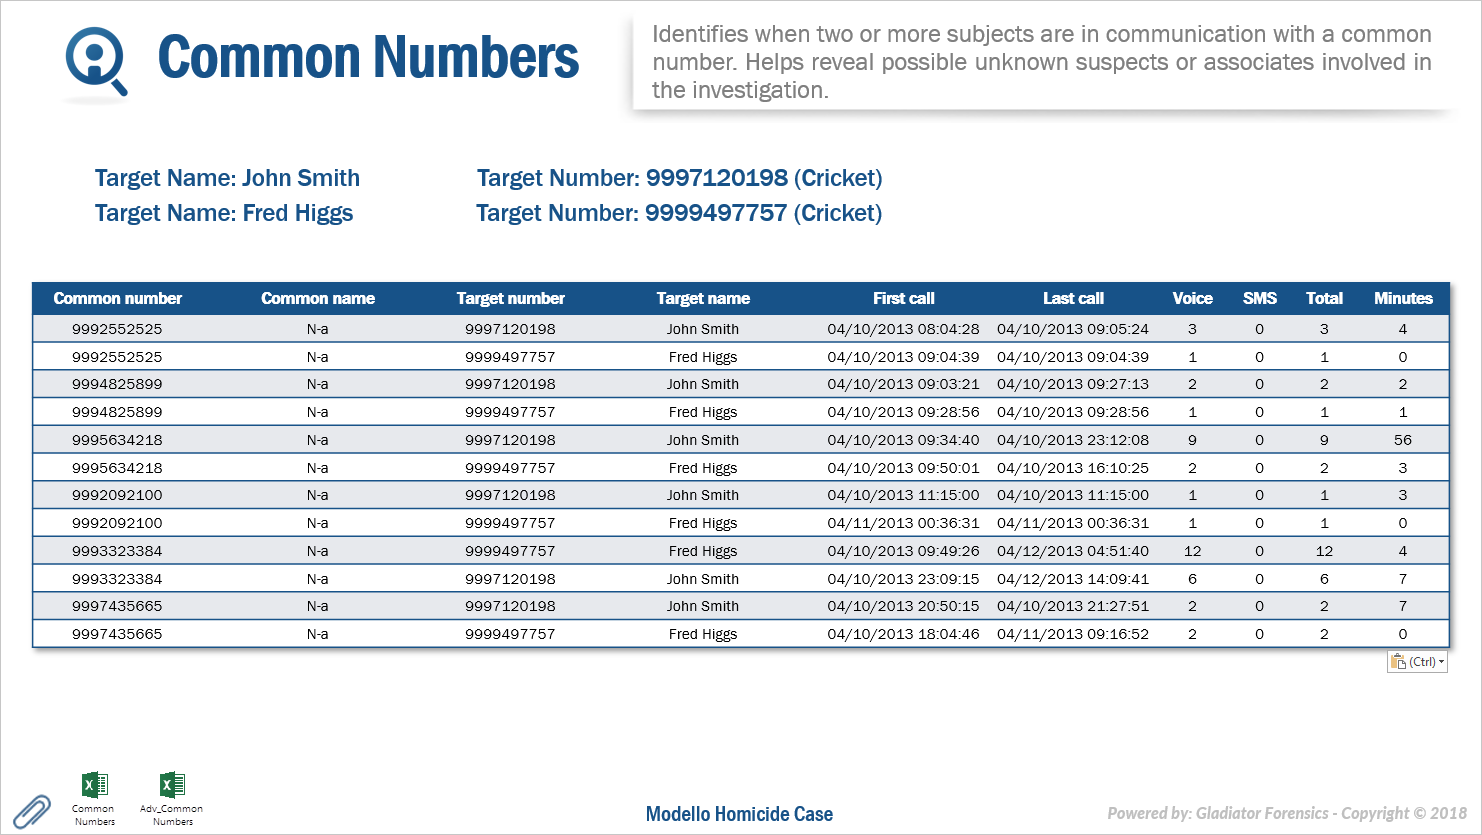Click the Target number column header
This screenshot has height=835, width=1482.
[x=510, y=298]
